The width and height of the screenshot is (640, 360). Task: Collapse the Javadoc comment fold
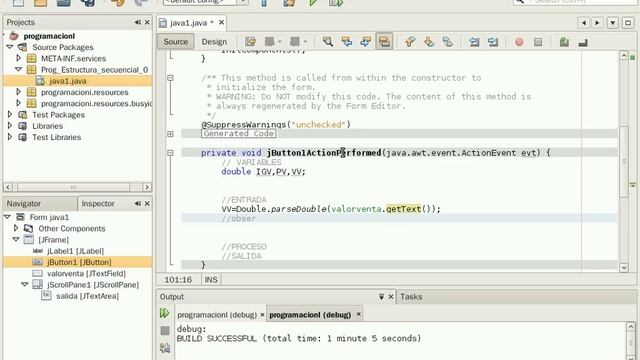pyautogui.click(x=170, y=78)
